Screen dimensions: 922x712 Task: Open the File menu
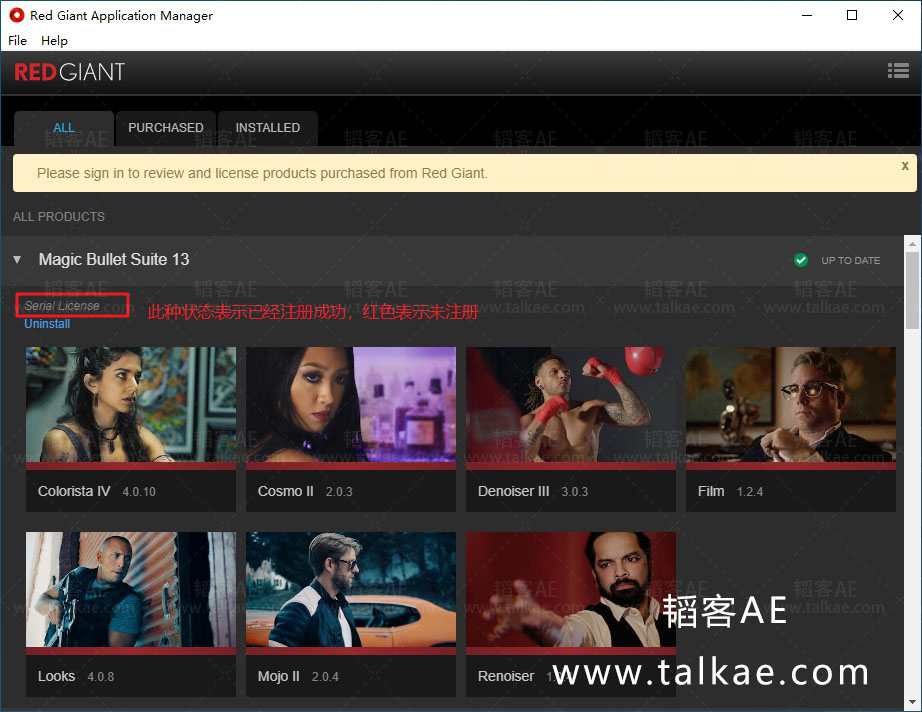(x=17, y=41)
